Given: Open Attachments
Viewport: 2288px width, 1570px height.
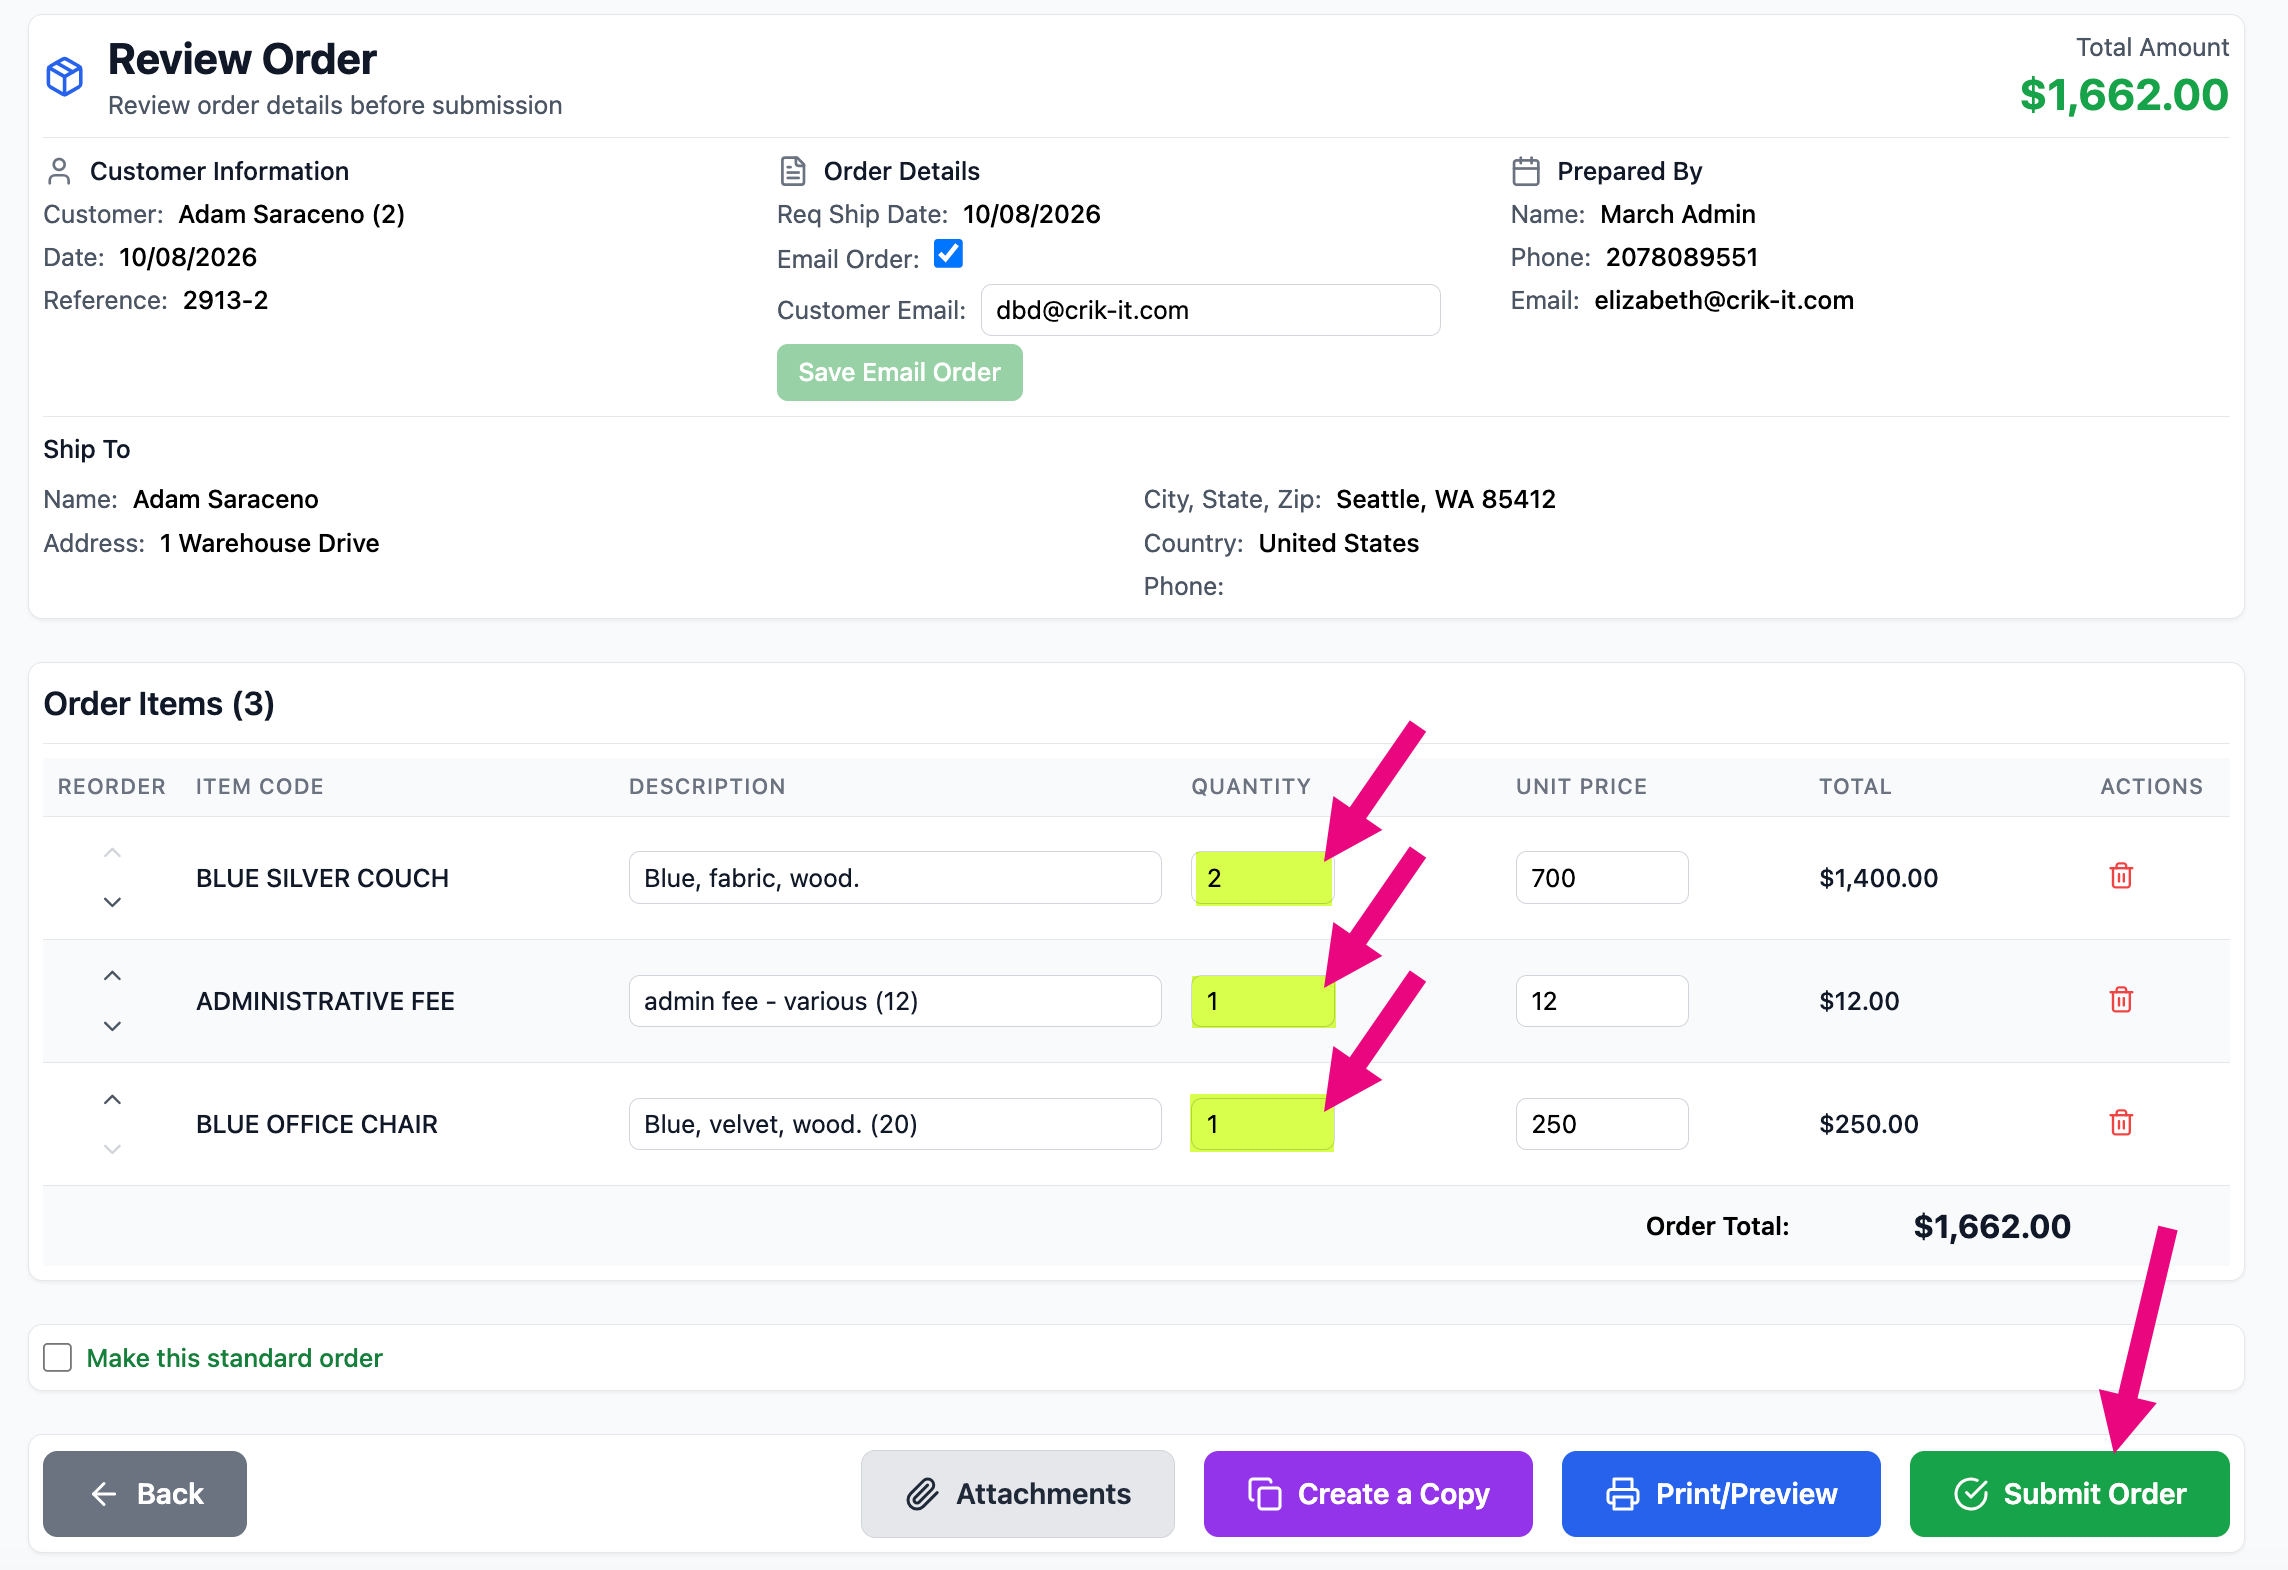Looking at the screenshot, I should point(1017,1493).
